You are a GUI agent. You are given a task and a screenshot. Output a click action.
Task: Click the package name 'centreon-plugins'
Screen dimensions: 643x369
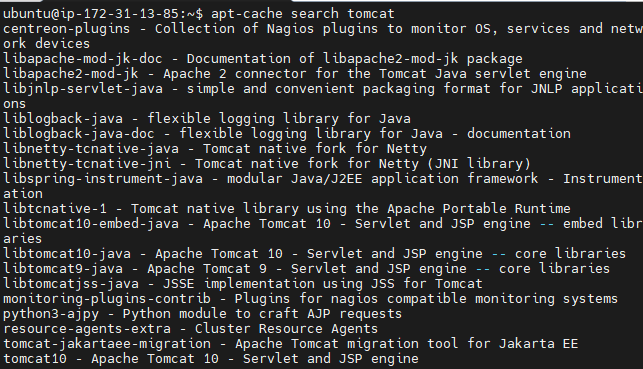[x=67, y=29]
